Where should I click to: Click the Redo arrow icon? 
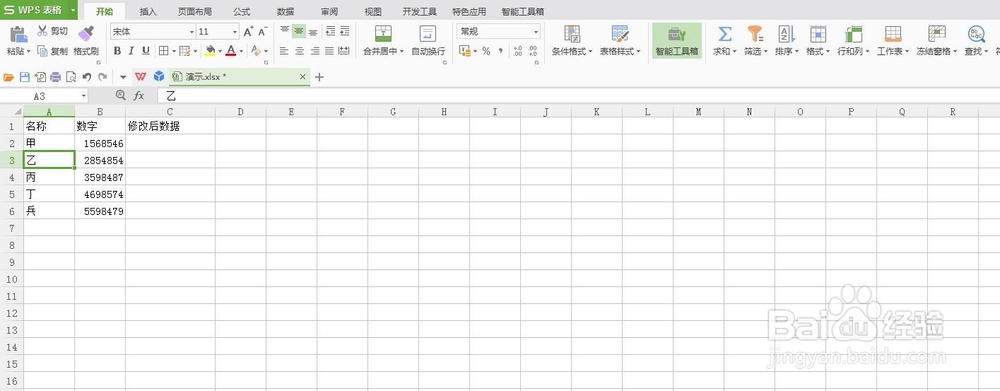pos(102,77)
